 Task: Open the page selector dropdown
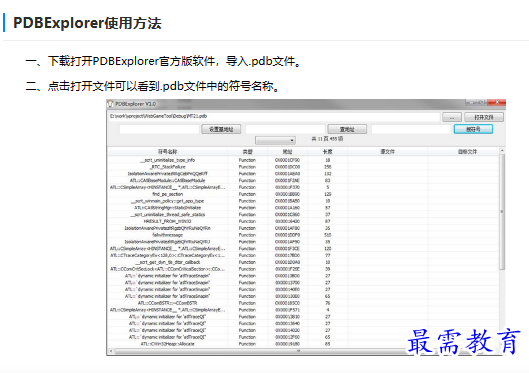(275, 140)
